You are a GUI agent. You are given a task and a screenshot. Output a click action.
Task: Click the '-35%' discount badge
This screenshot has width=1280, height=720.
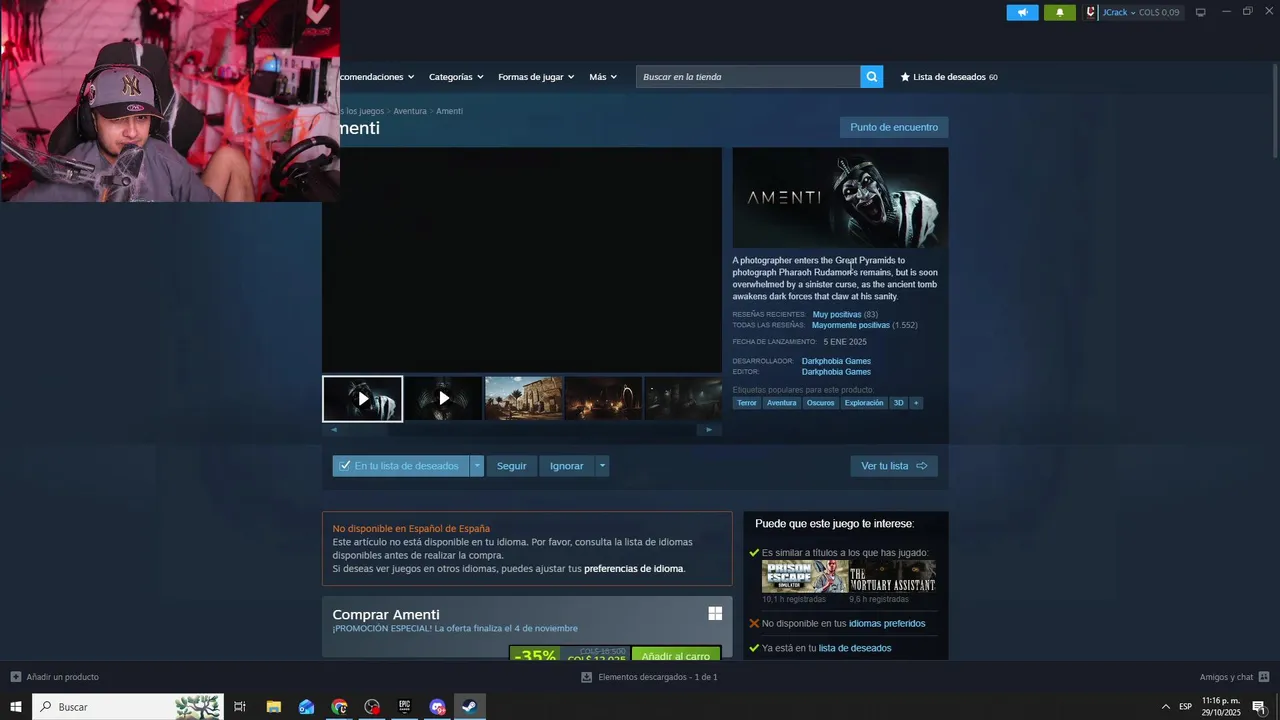(535, 655)
